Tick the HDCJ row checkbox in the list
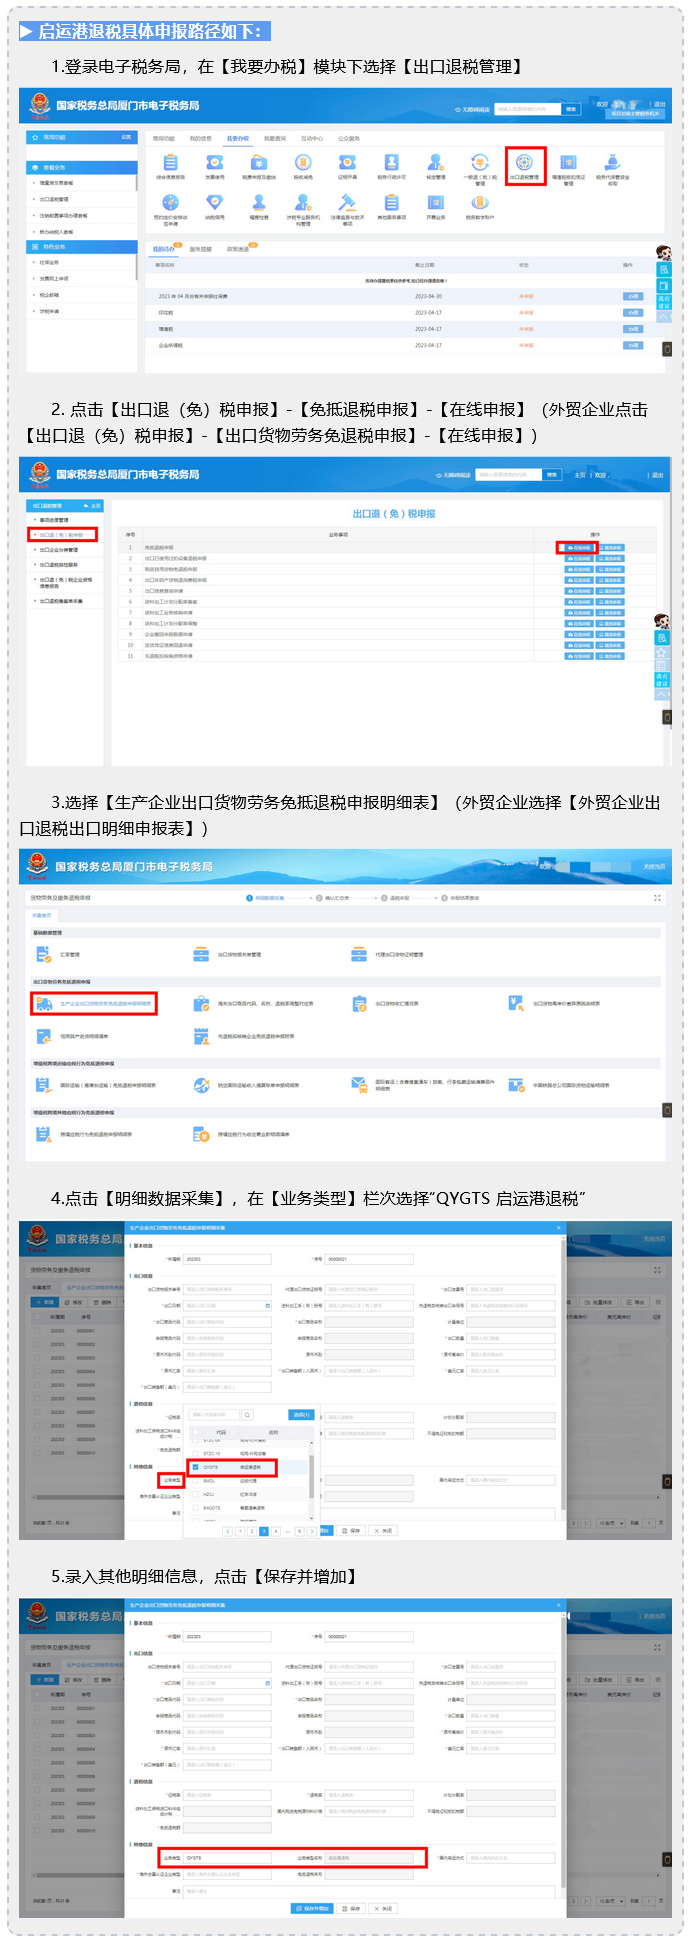This screenshot has width=690, height=1957. [x=196, y=1494]
